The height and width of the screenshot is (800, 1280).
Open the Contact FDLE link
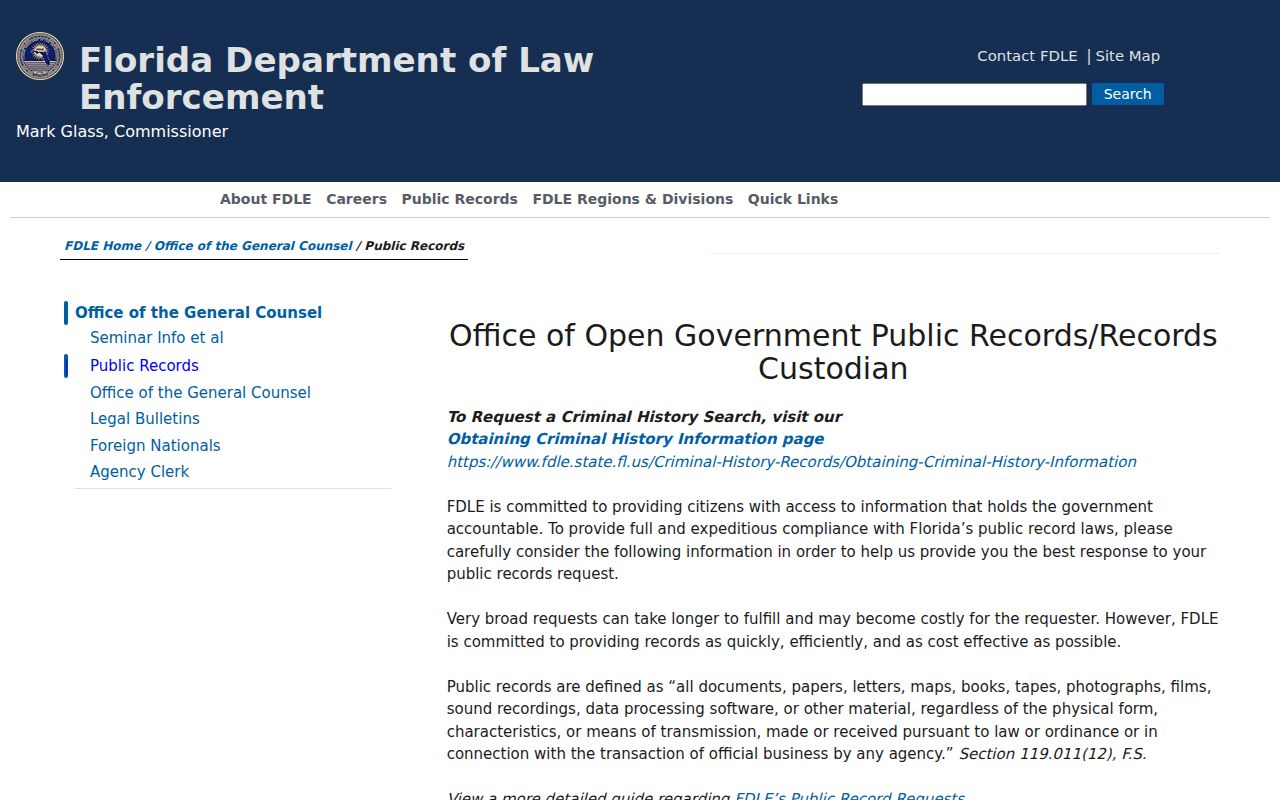tap(1027, 56)
